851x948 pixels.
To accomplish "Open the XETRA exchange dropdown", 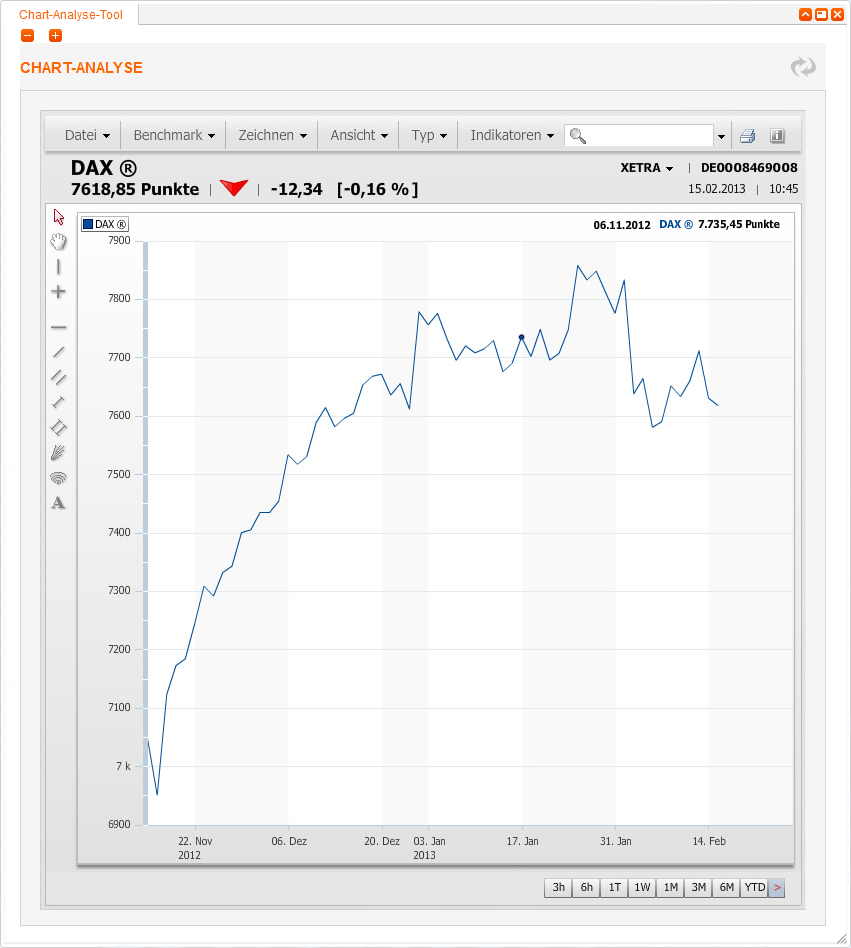I will click(647, 168).
